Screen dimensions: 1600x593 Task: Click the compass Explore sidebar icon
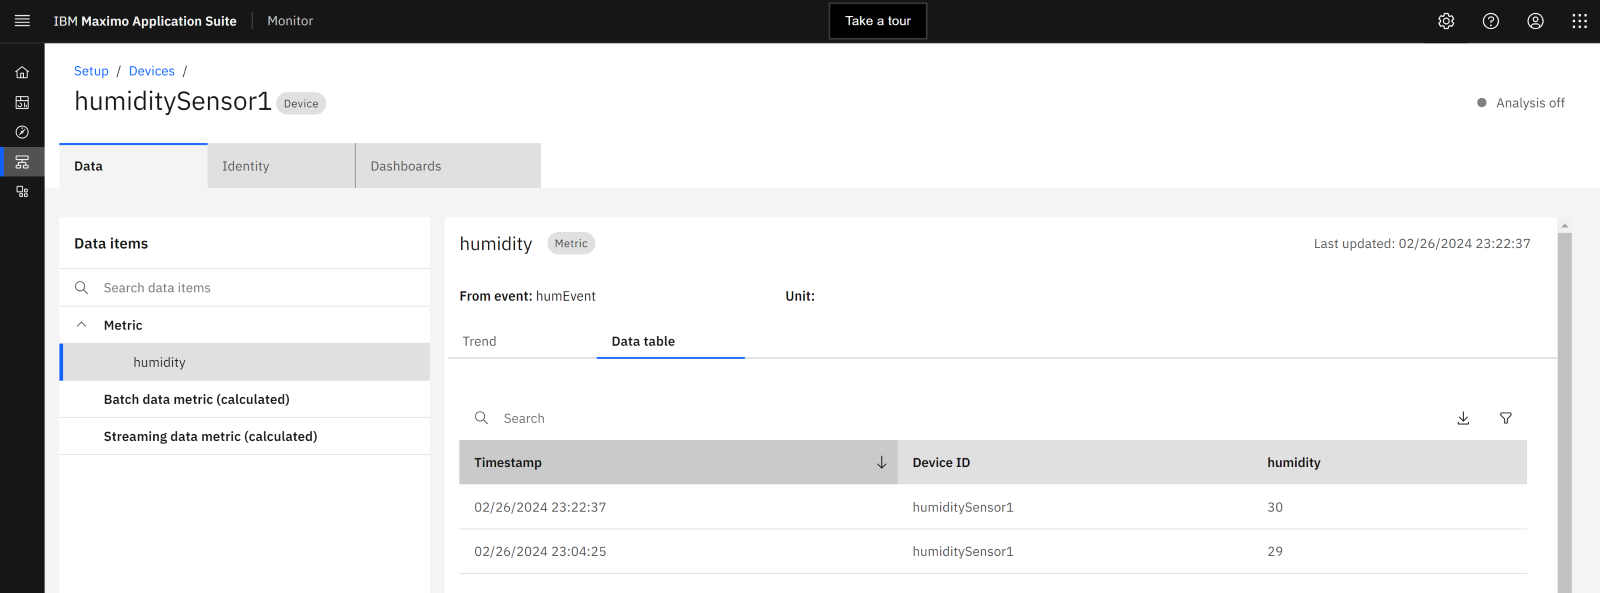(22, 132)
